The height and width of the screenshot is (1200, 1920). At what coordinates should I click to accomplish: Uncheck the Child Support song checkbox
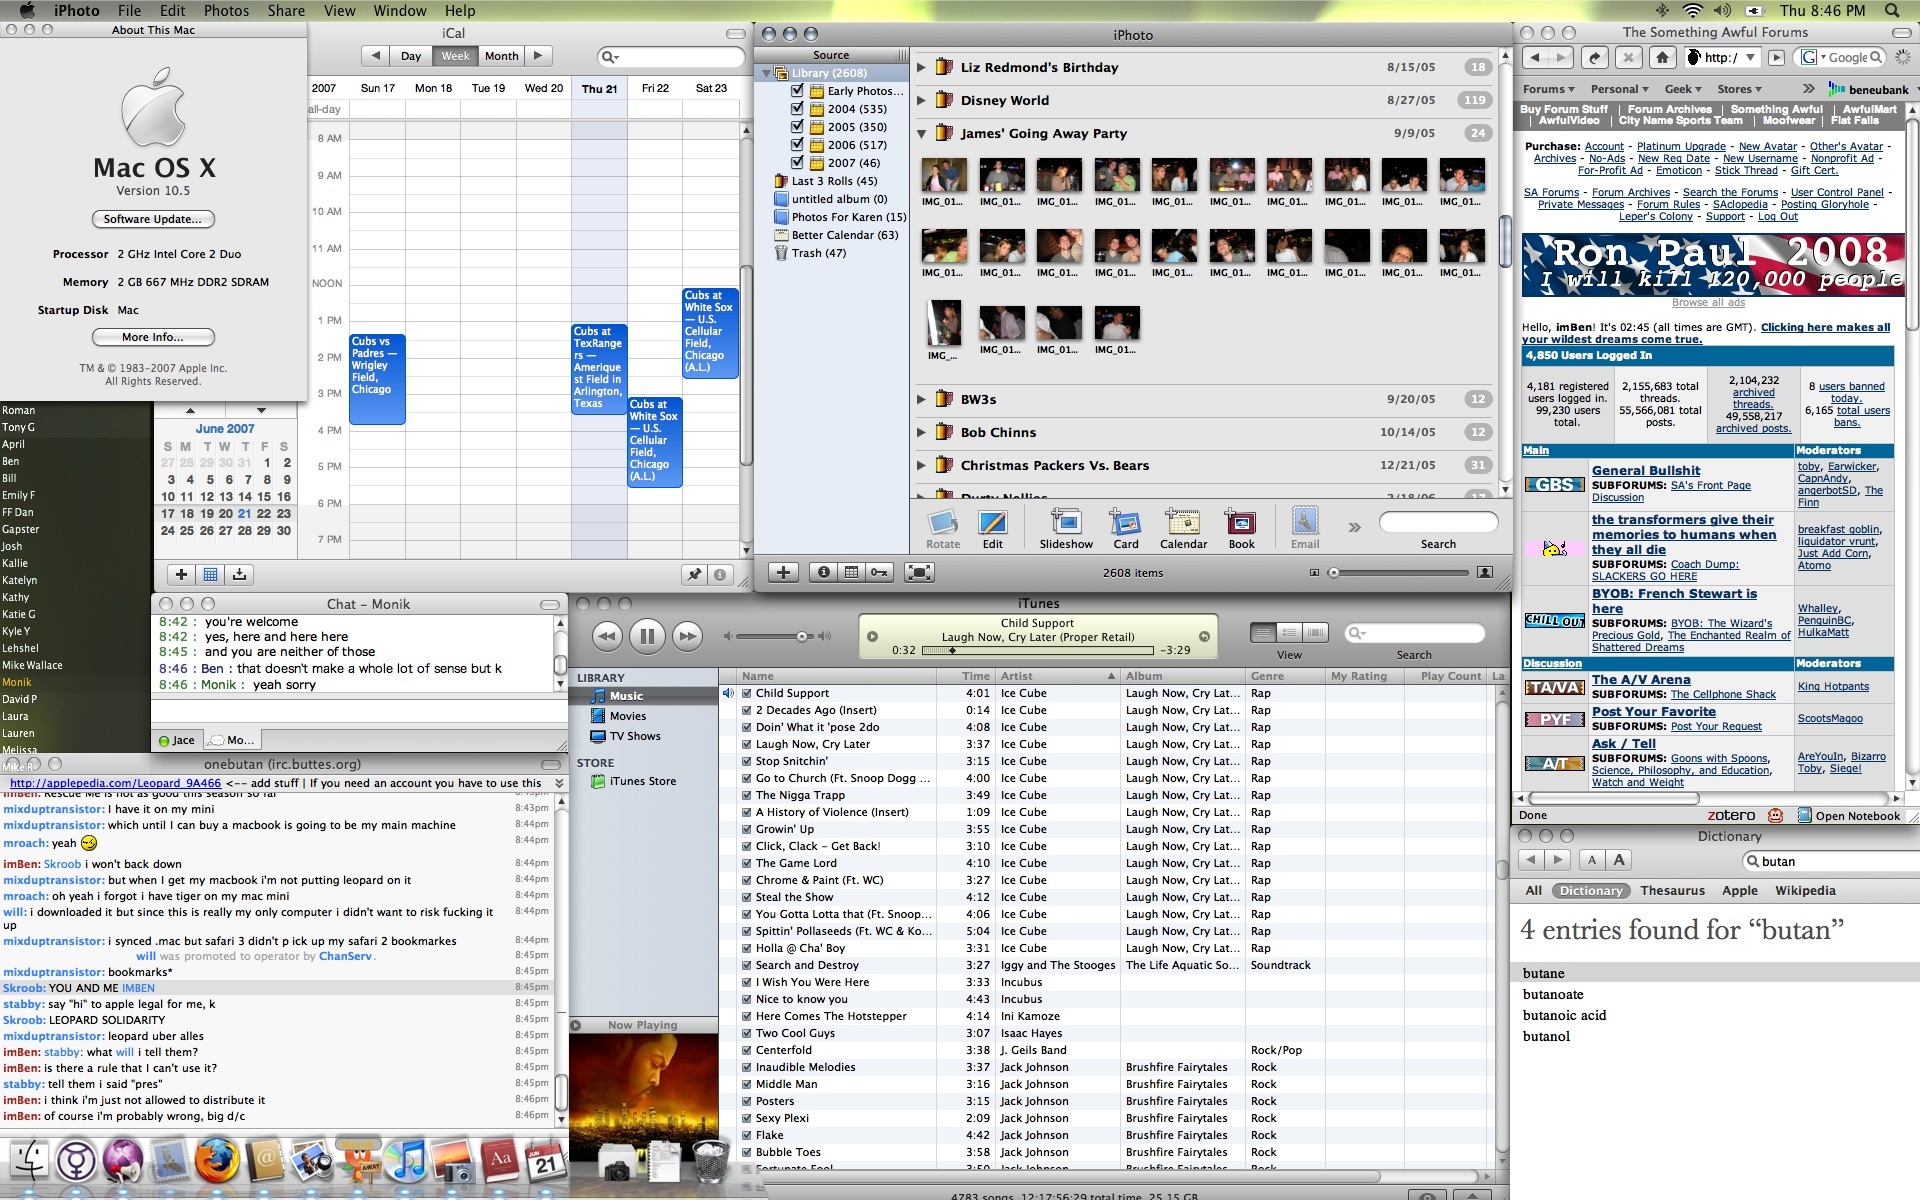(746, 693)
